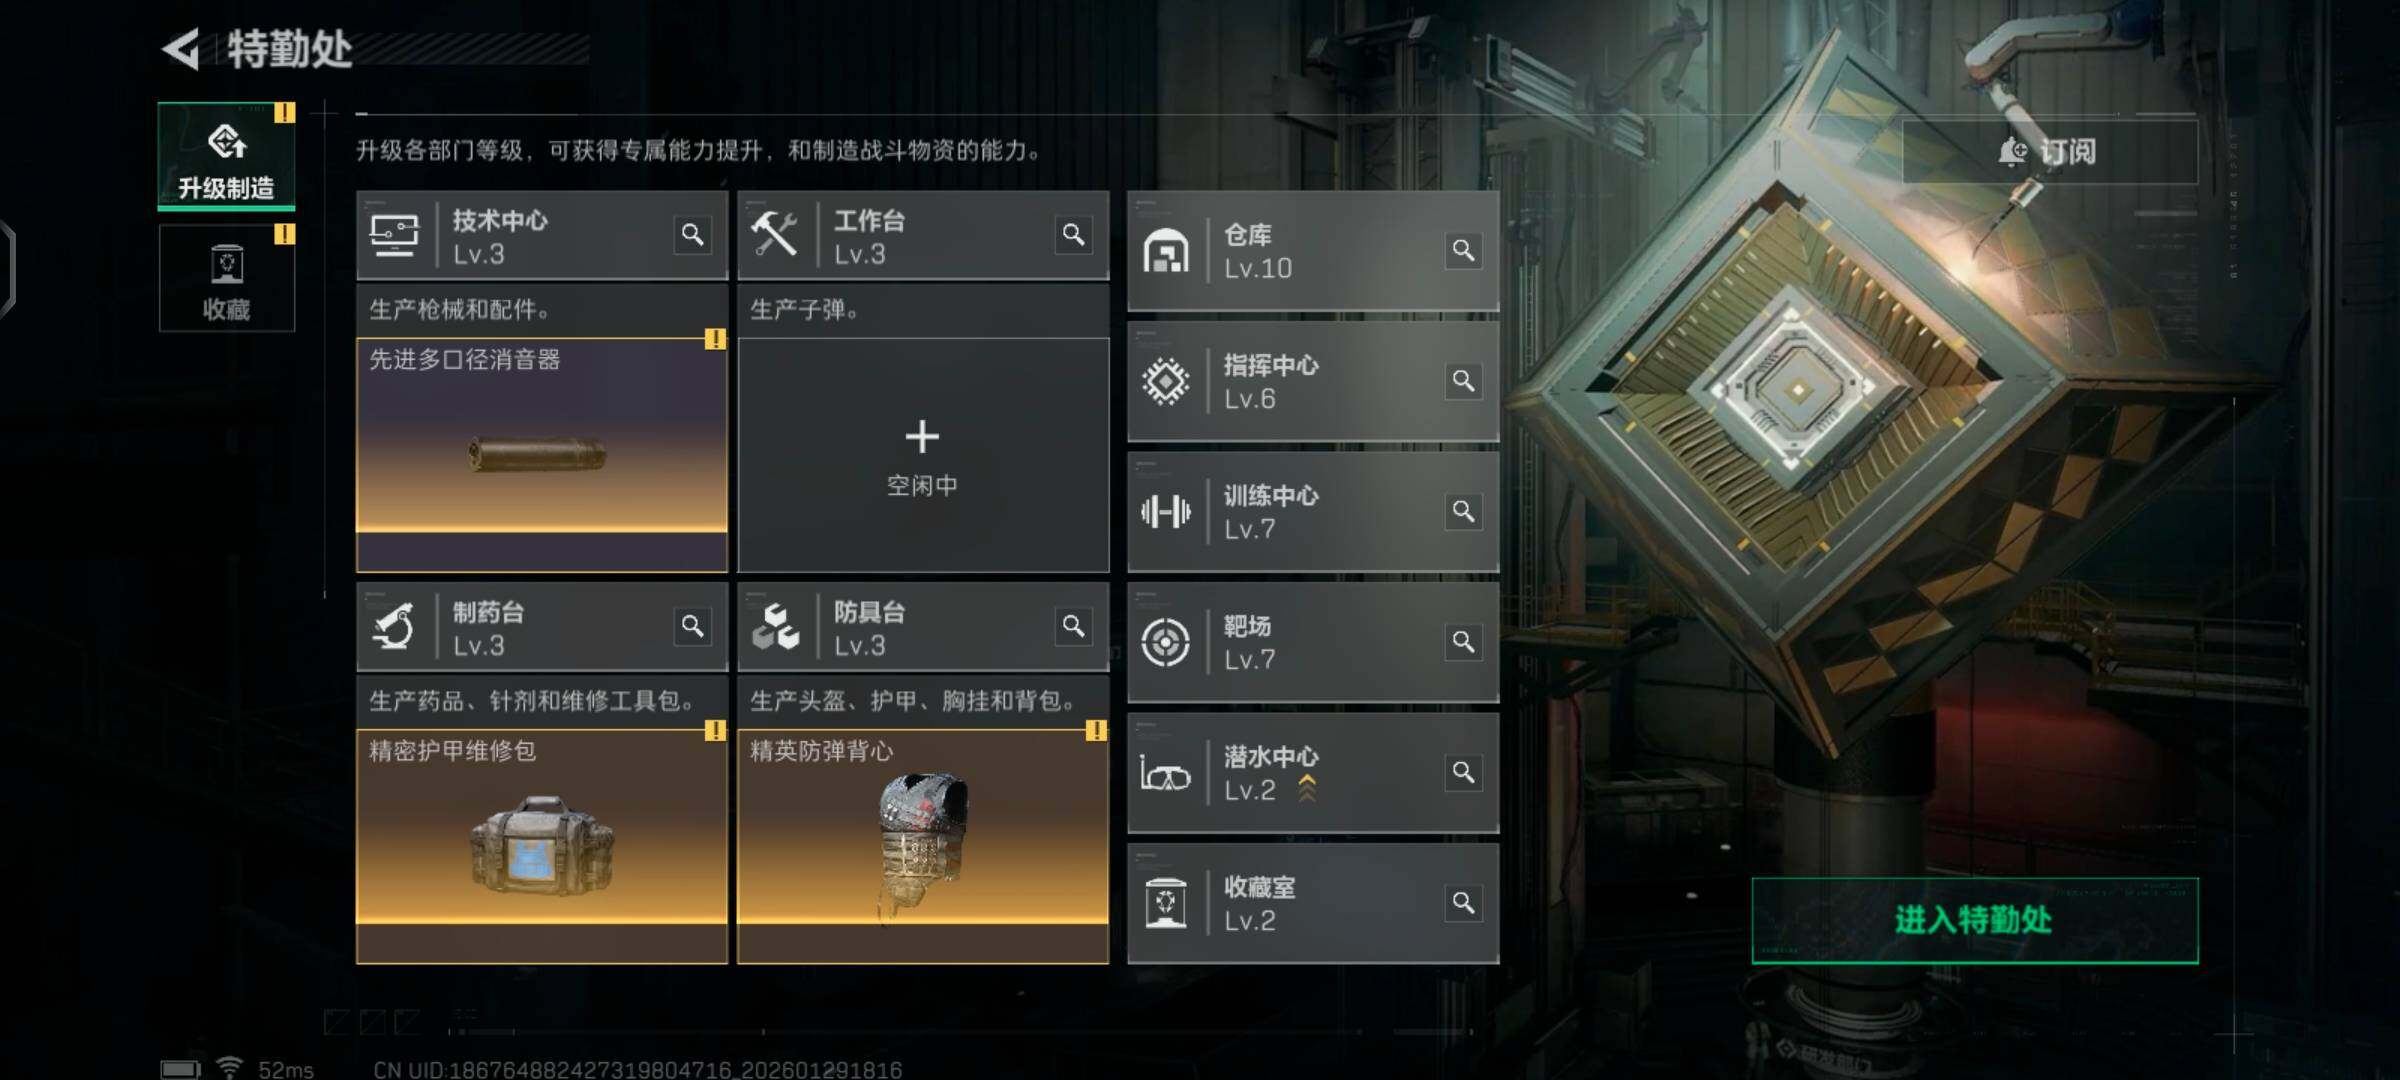Open the 防具台 magnifier icon
This screenshot has width=2400, height=1080.
[1073, 626]
